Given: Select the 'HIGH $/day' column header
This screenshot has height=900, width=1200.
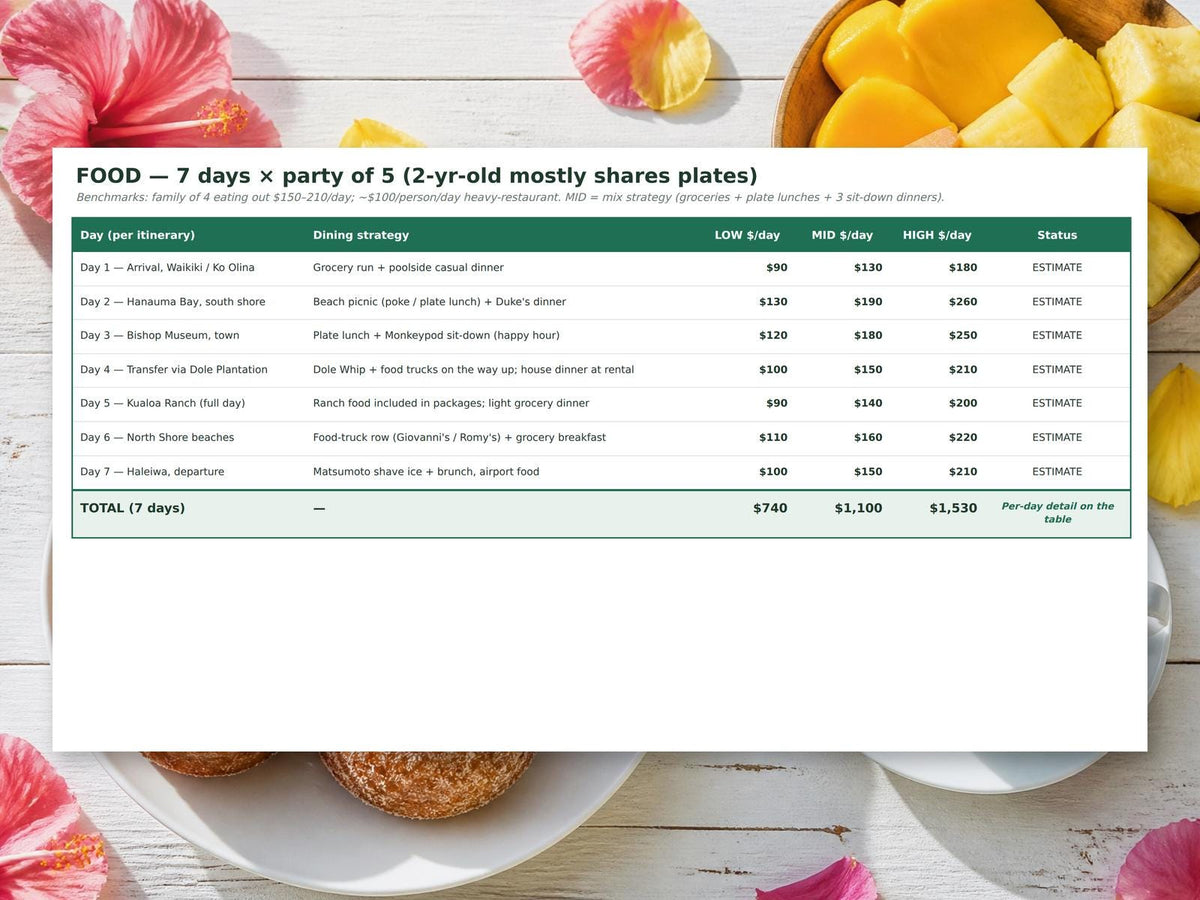Looking at the screenshot, I should coord(937,235).
